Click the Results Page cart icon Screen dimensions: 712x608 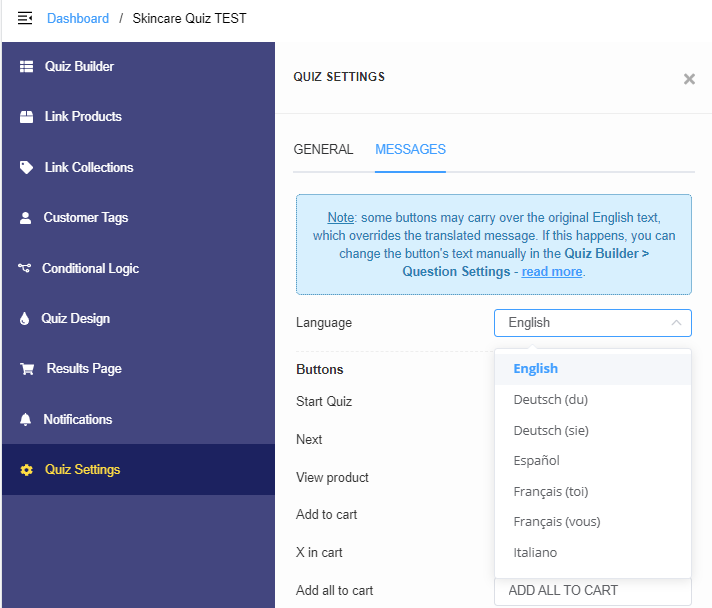(x=27, y=369)
